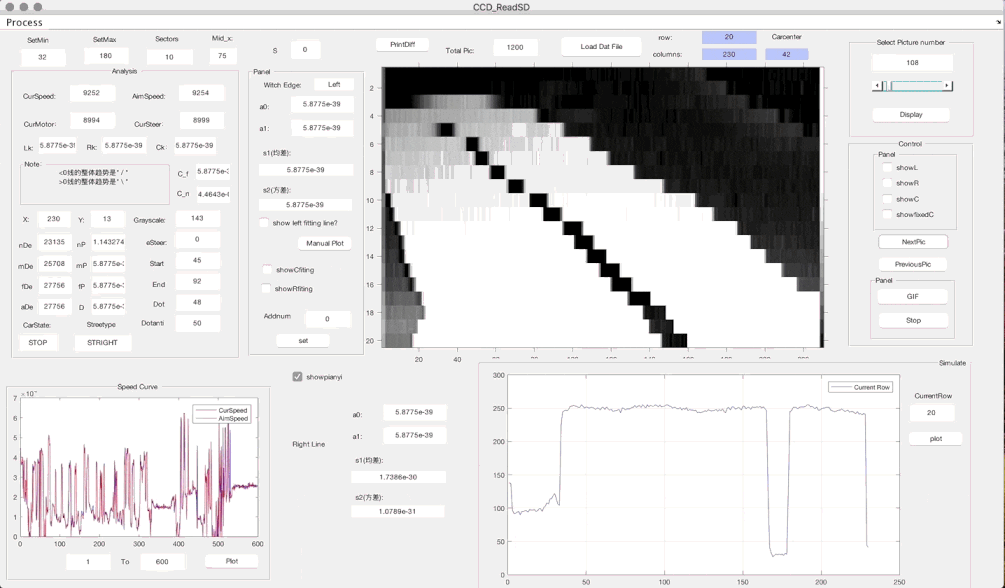Click the Streetype STRIGHT field

(x=103, y=342)
